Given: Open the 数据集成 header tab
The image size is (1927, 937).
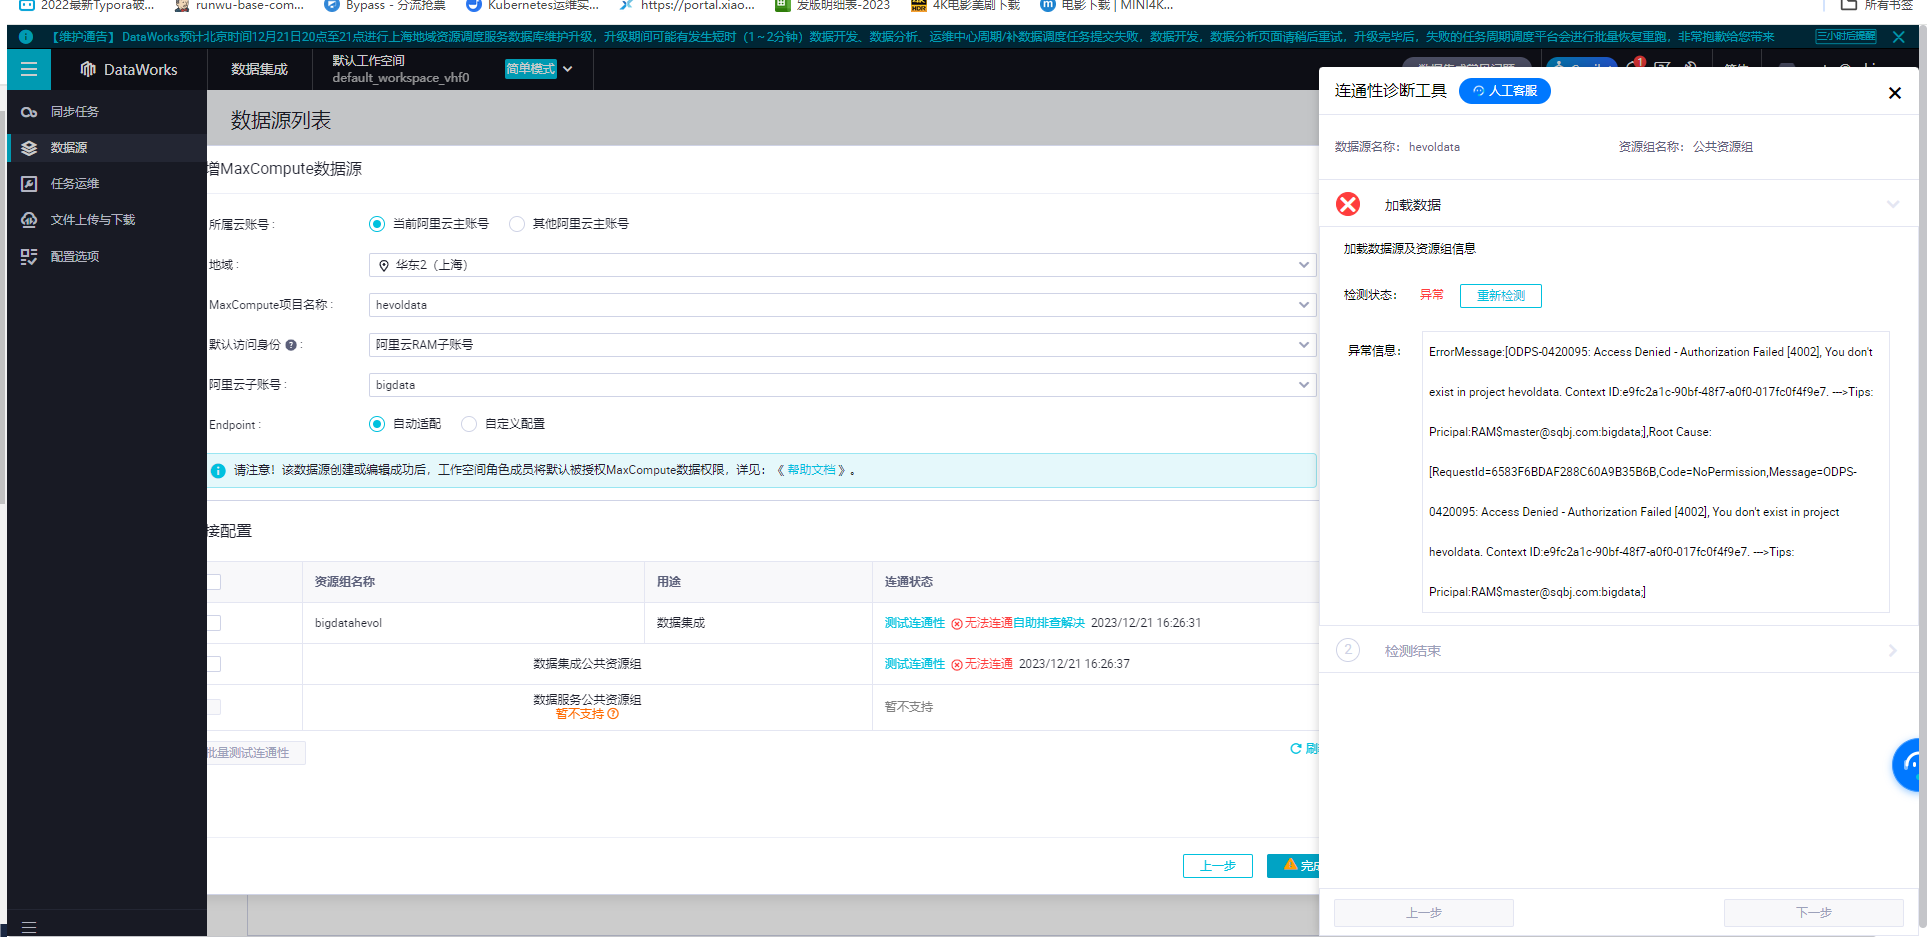Looking at the screenshot, I should pyautogui.click(x=259, y=69).
